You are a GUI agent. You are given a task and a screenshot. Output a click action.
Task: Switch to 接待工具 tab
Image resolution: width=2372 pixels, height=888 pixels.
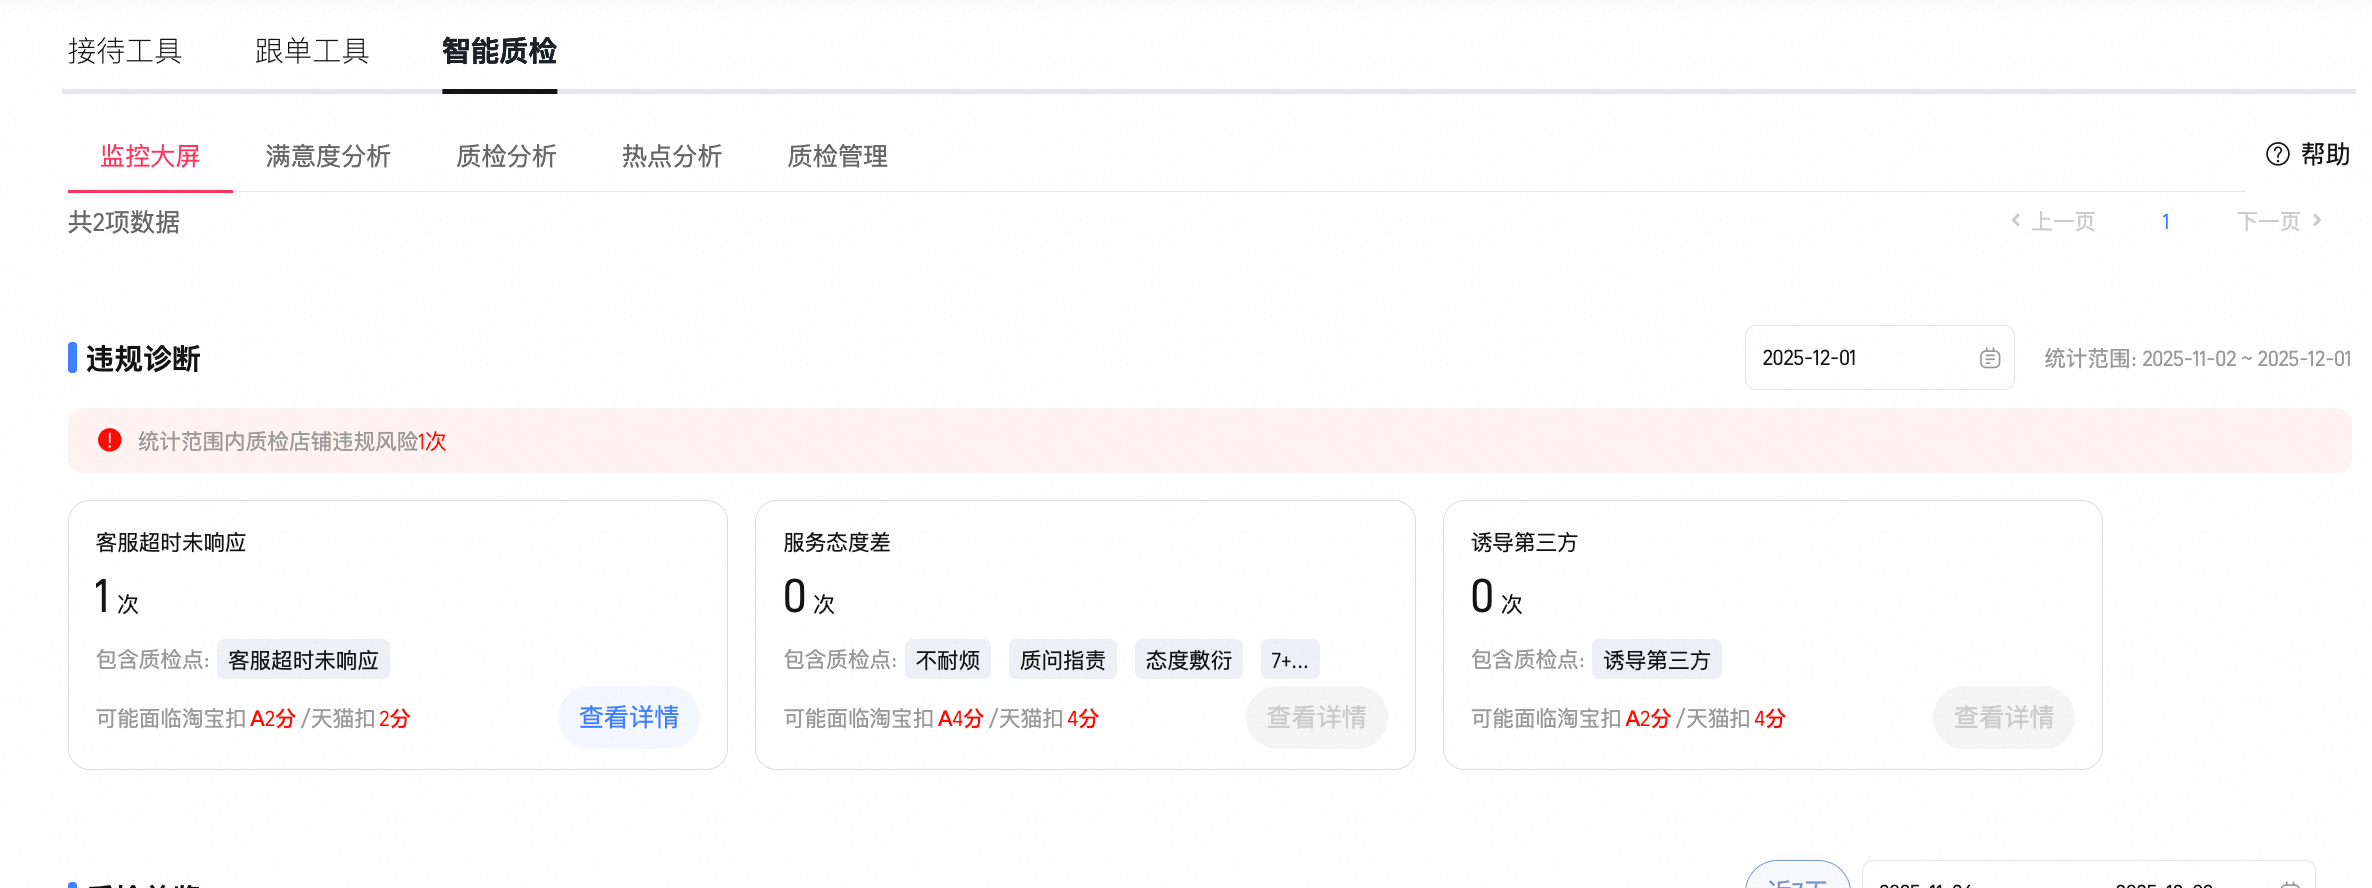pyautogui.click(x=125, y=51)
